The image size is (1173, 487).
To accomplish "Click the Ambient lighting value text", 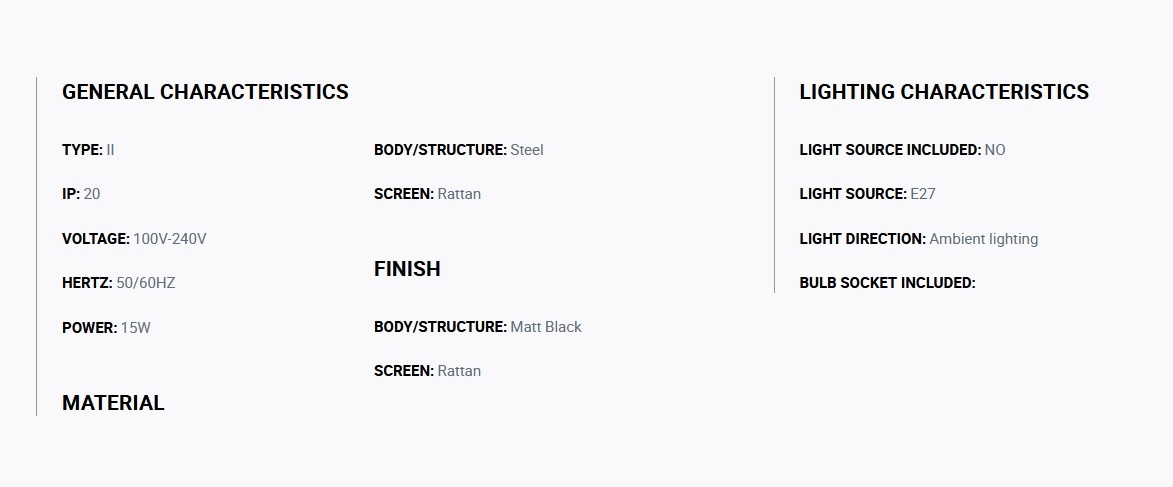I will point(984,239).
